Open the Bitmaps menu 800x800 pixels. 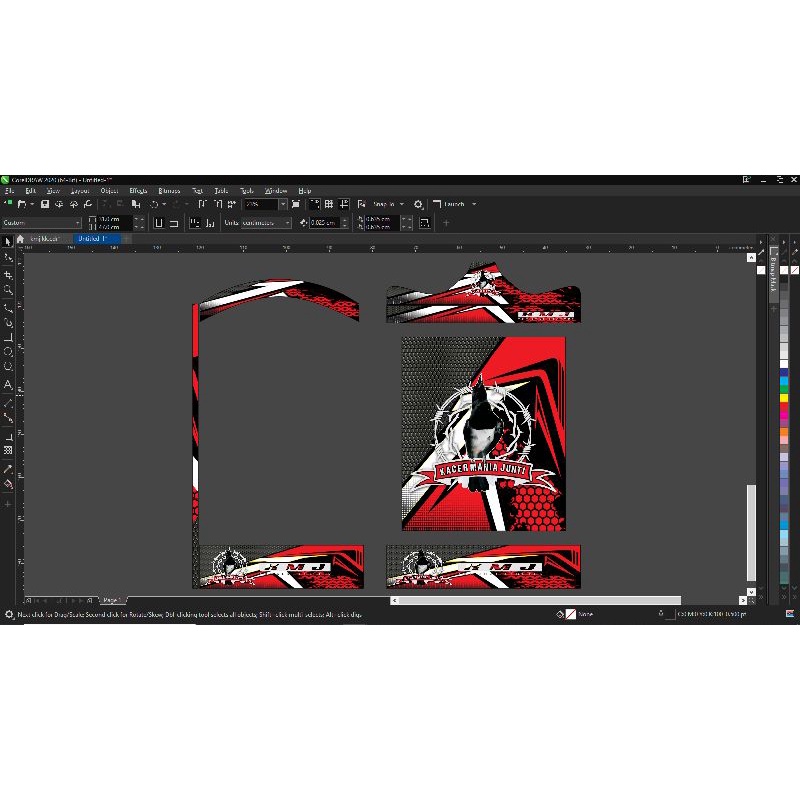point(168,190)
